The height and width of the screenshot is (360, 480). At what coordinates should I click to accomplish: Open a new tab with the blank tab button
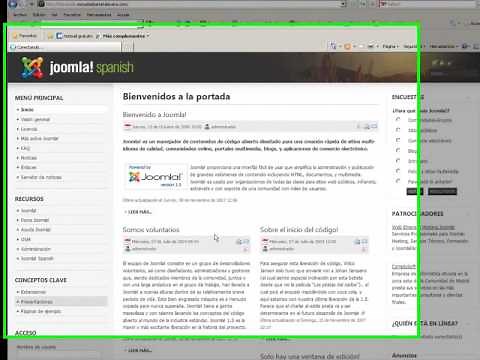click(x=128, y=47)
